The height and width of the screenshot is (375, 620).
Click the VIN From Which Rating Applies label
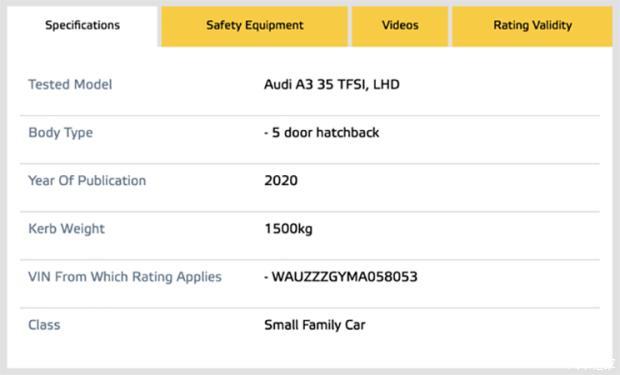coord(125,277)
